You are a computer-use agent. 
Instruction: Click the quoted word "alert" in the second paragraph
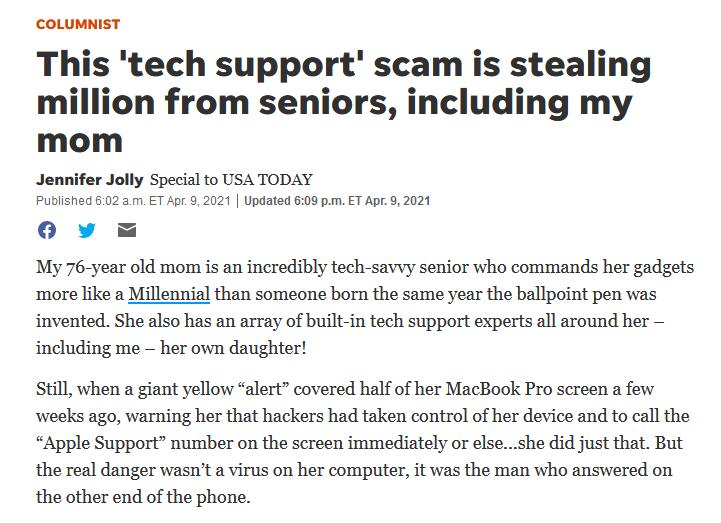pos(263,389)
